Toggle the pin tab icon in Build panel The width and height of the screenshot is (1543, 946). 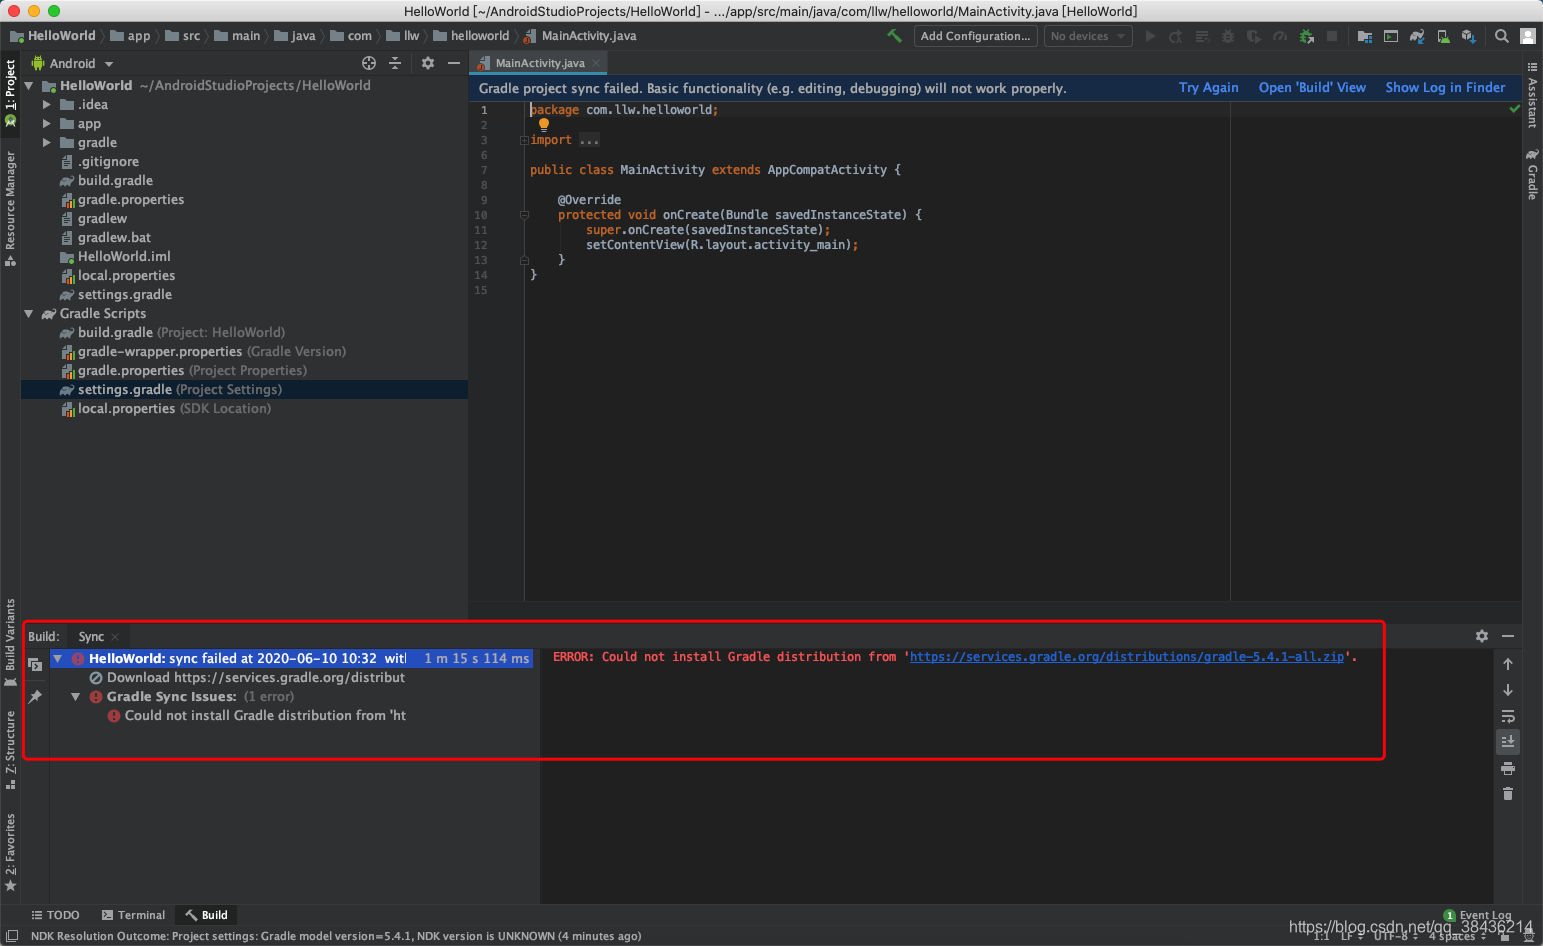[x=35, y=696]
